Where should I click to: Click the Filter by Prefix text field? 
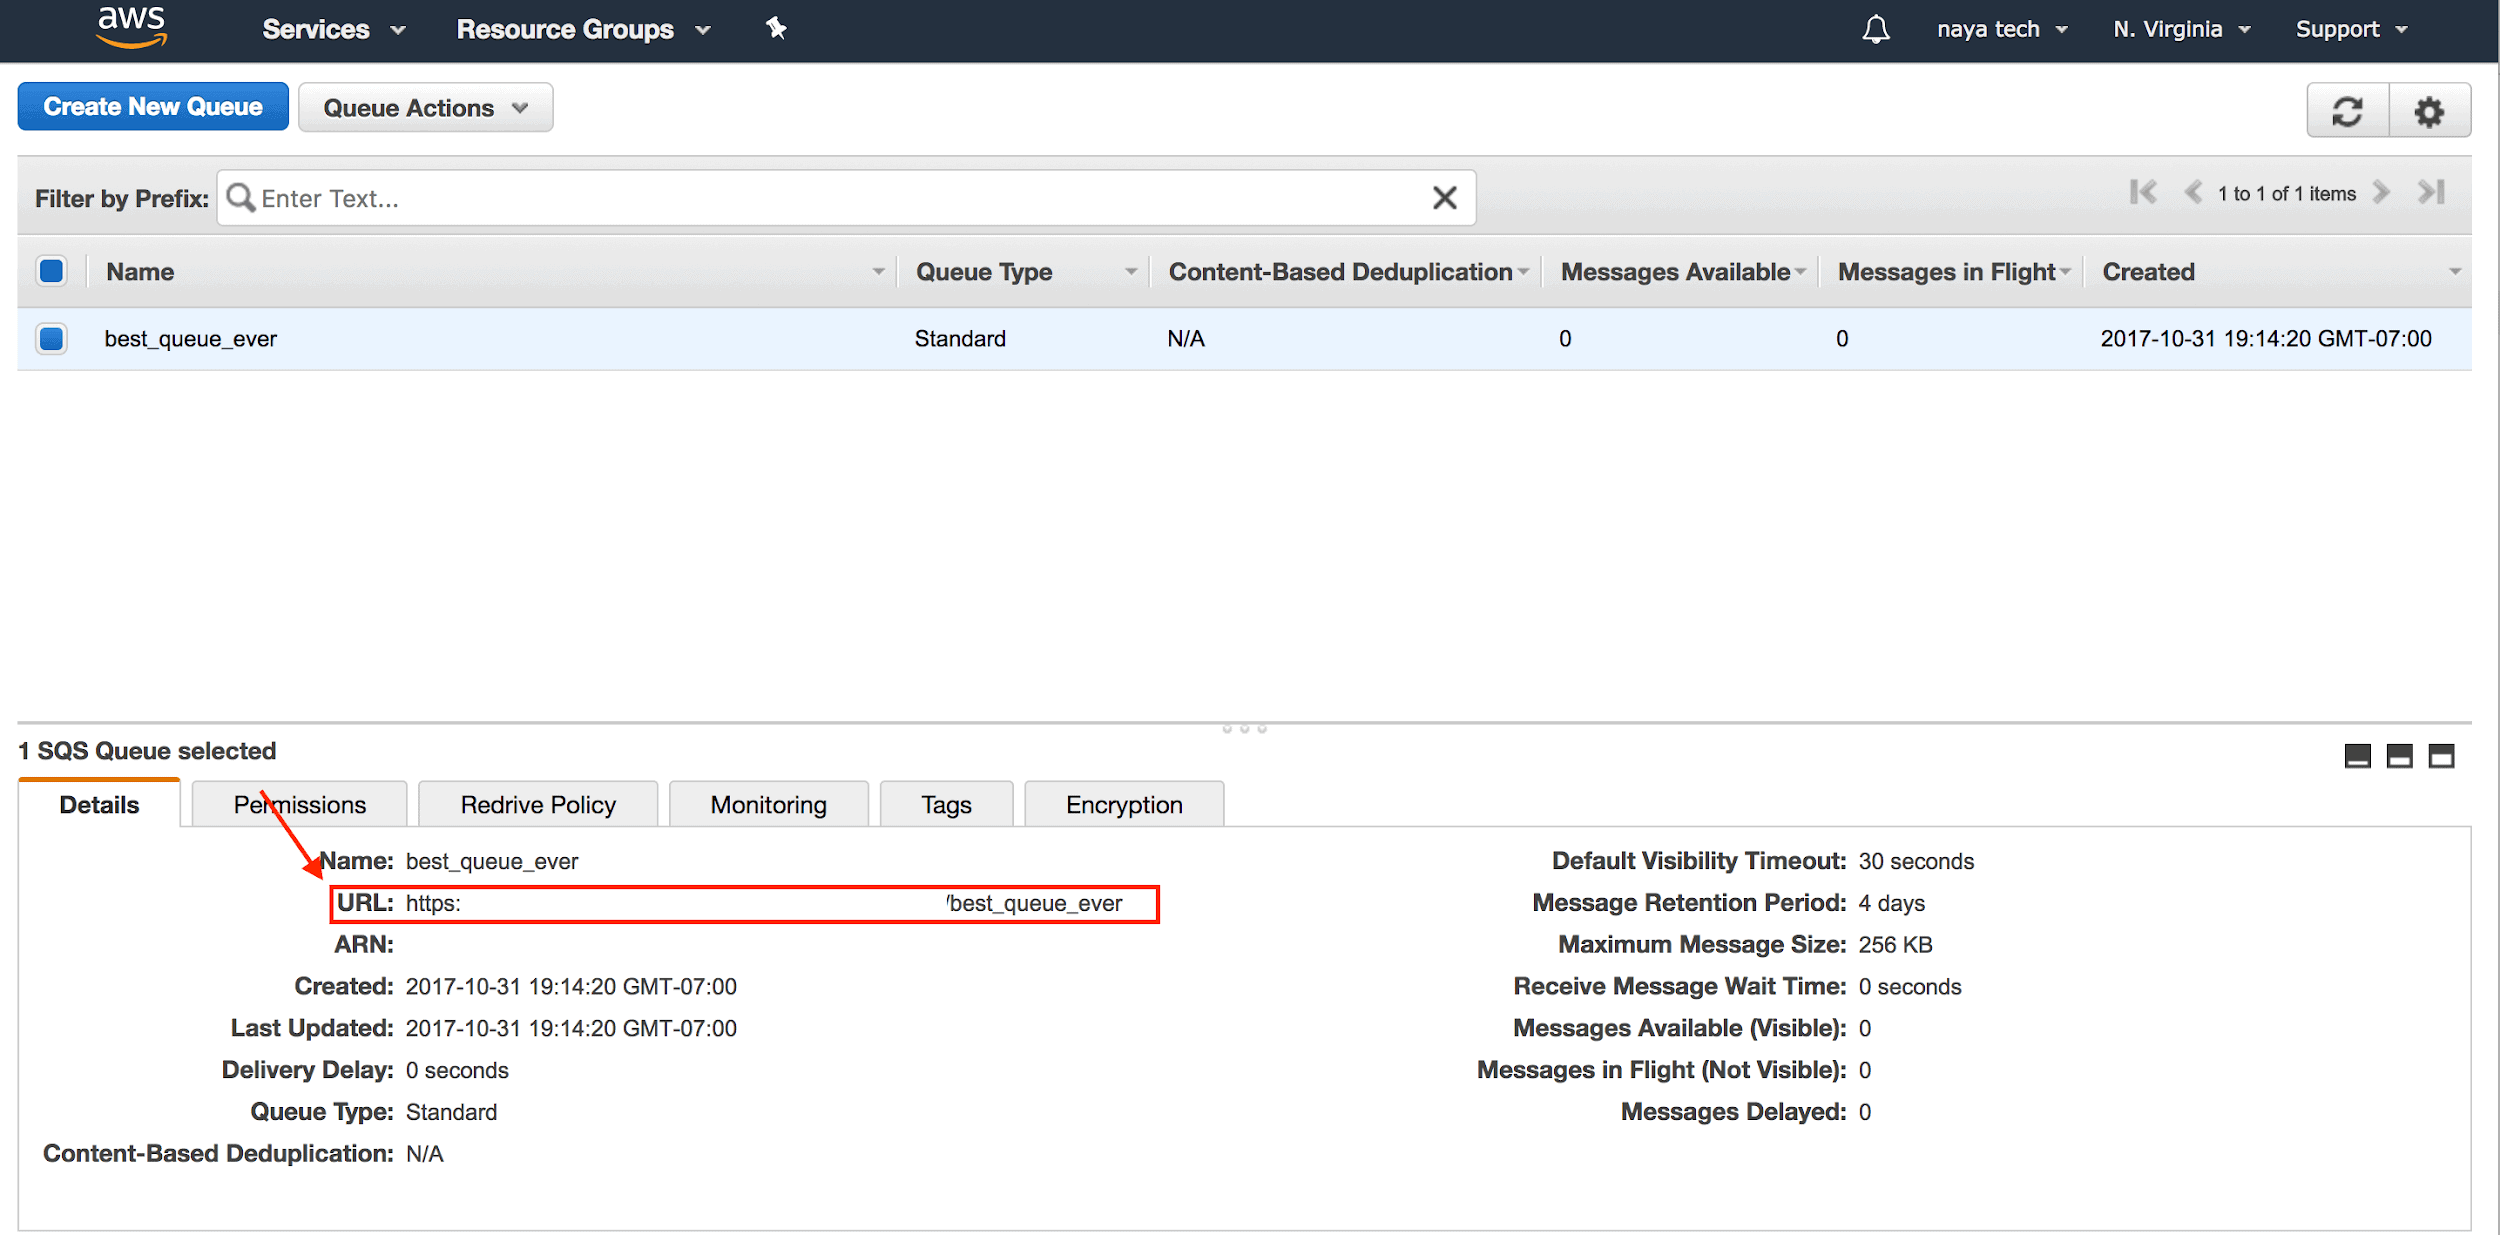tap(845, 198)
